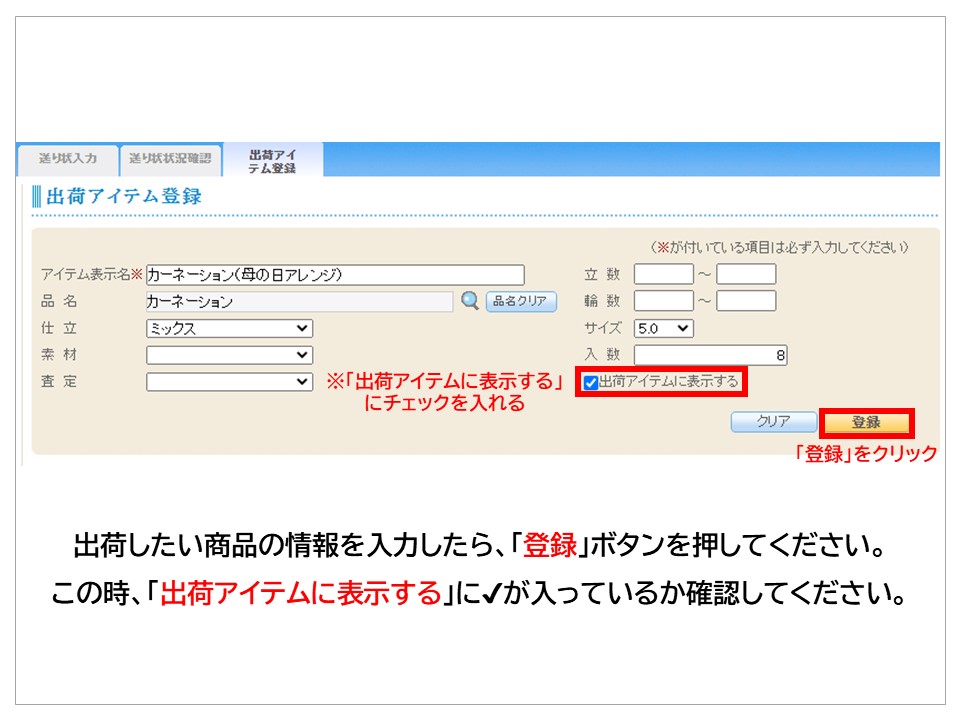This screenshot has height=720, width=960.
Task: Expand the サイズ dropdown showing 5.0
Action: click(663, 328)
